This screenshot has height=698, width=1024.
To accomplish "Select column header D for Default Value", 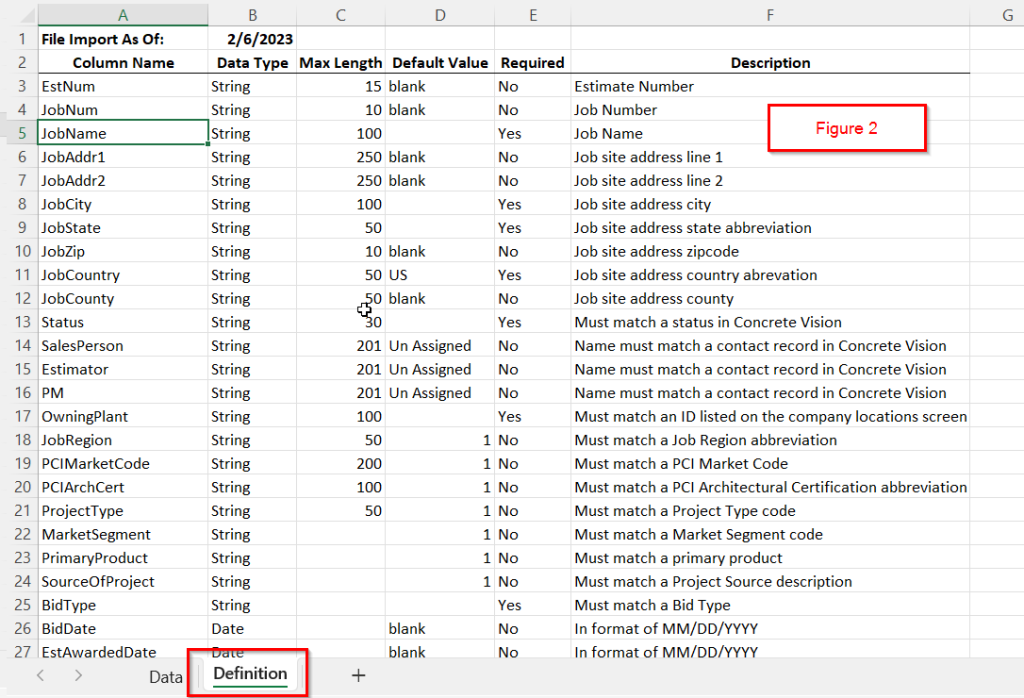I will coord(440,14).
